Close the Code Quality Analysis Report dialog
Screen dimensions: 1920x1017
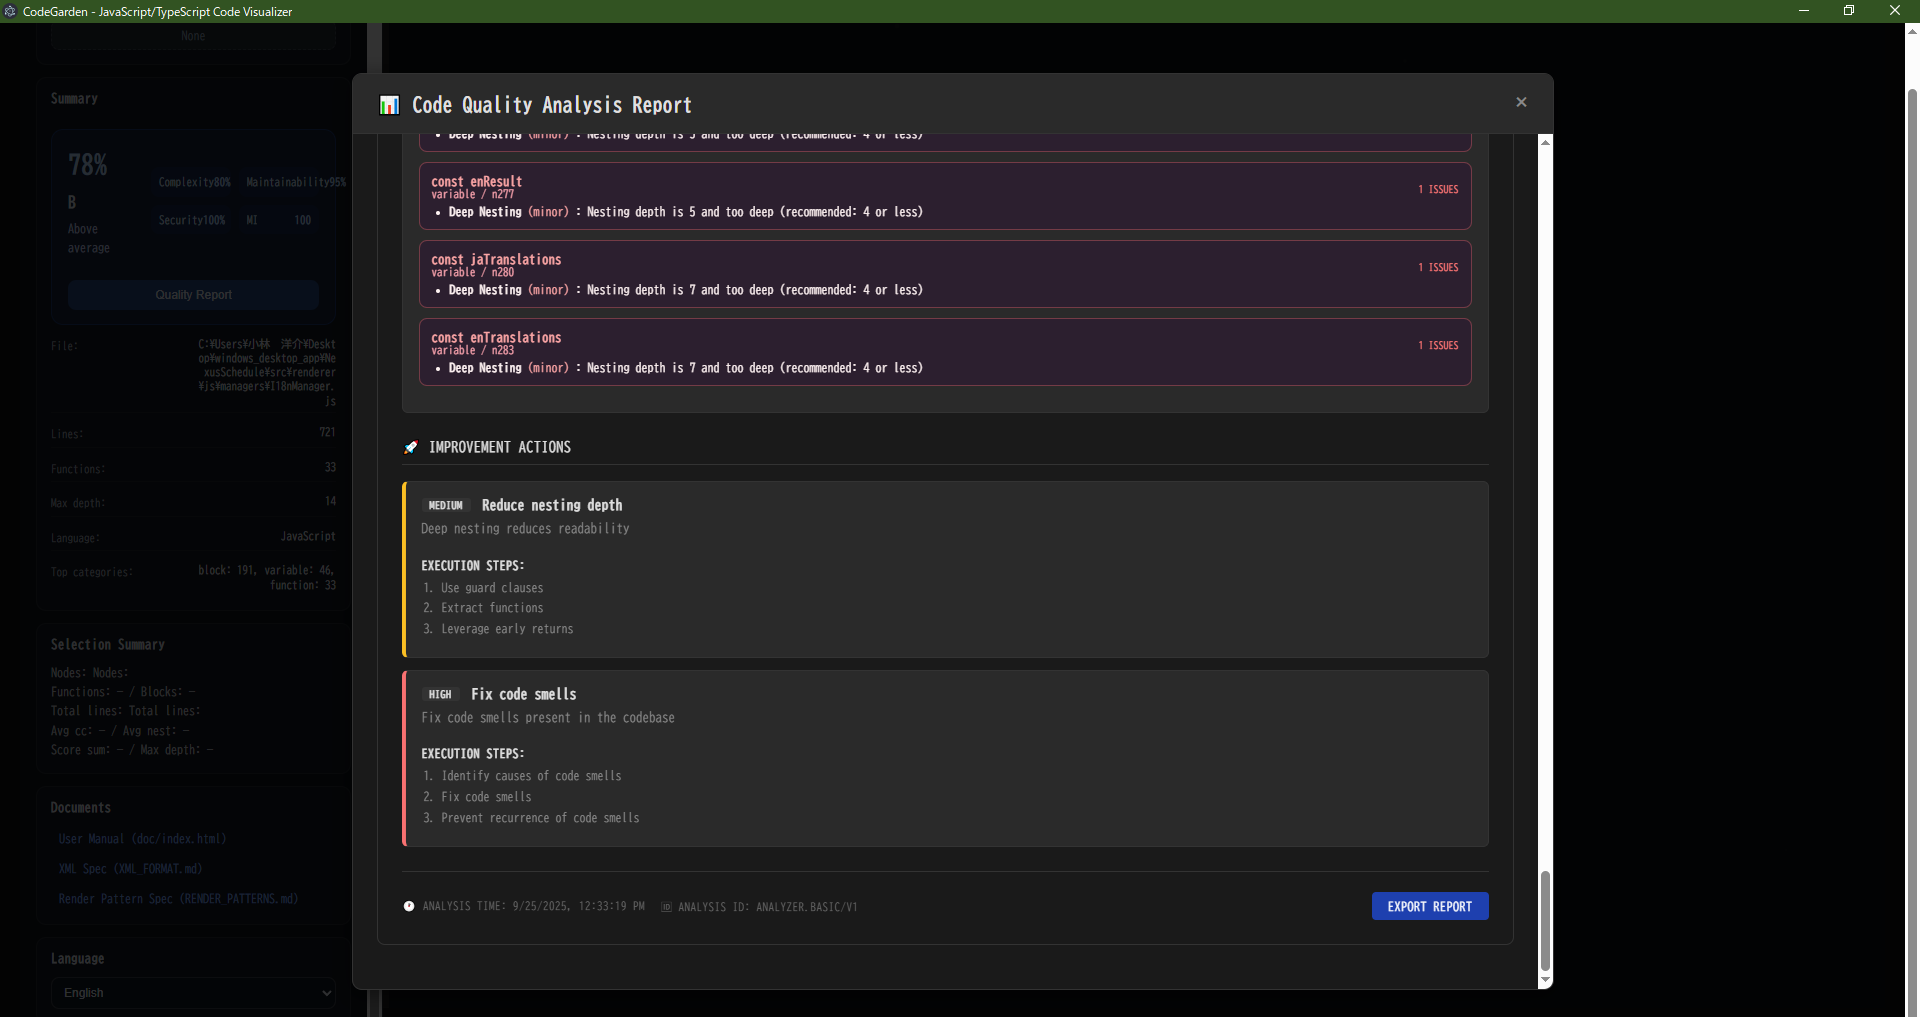[x=1521, y=102]
